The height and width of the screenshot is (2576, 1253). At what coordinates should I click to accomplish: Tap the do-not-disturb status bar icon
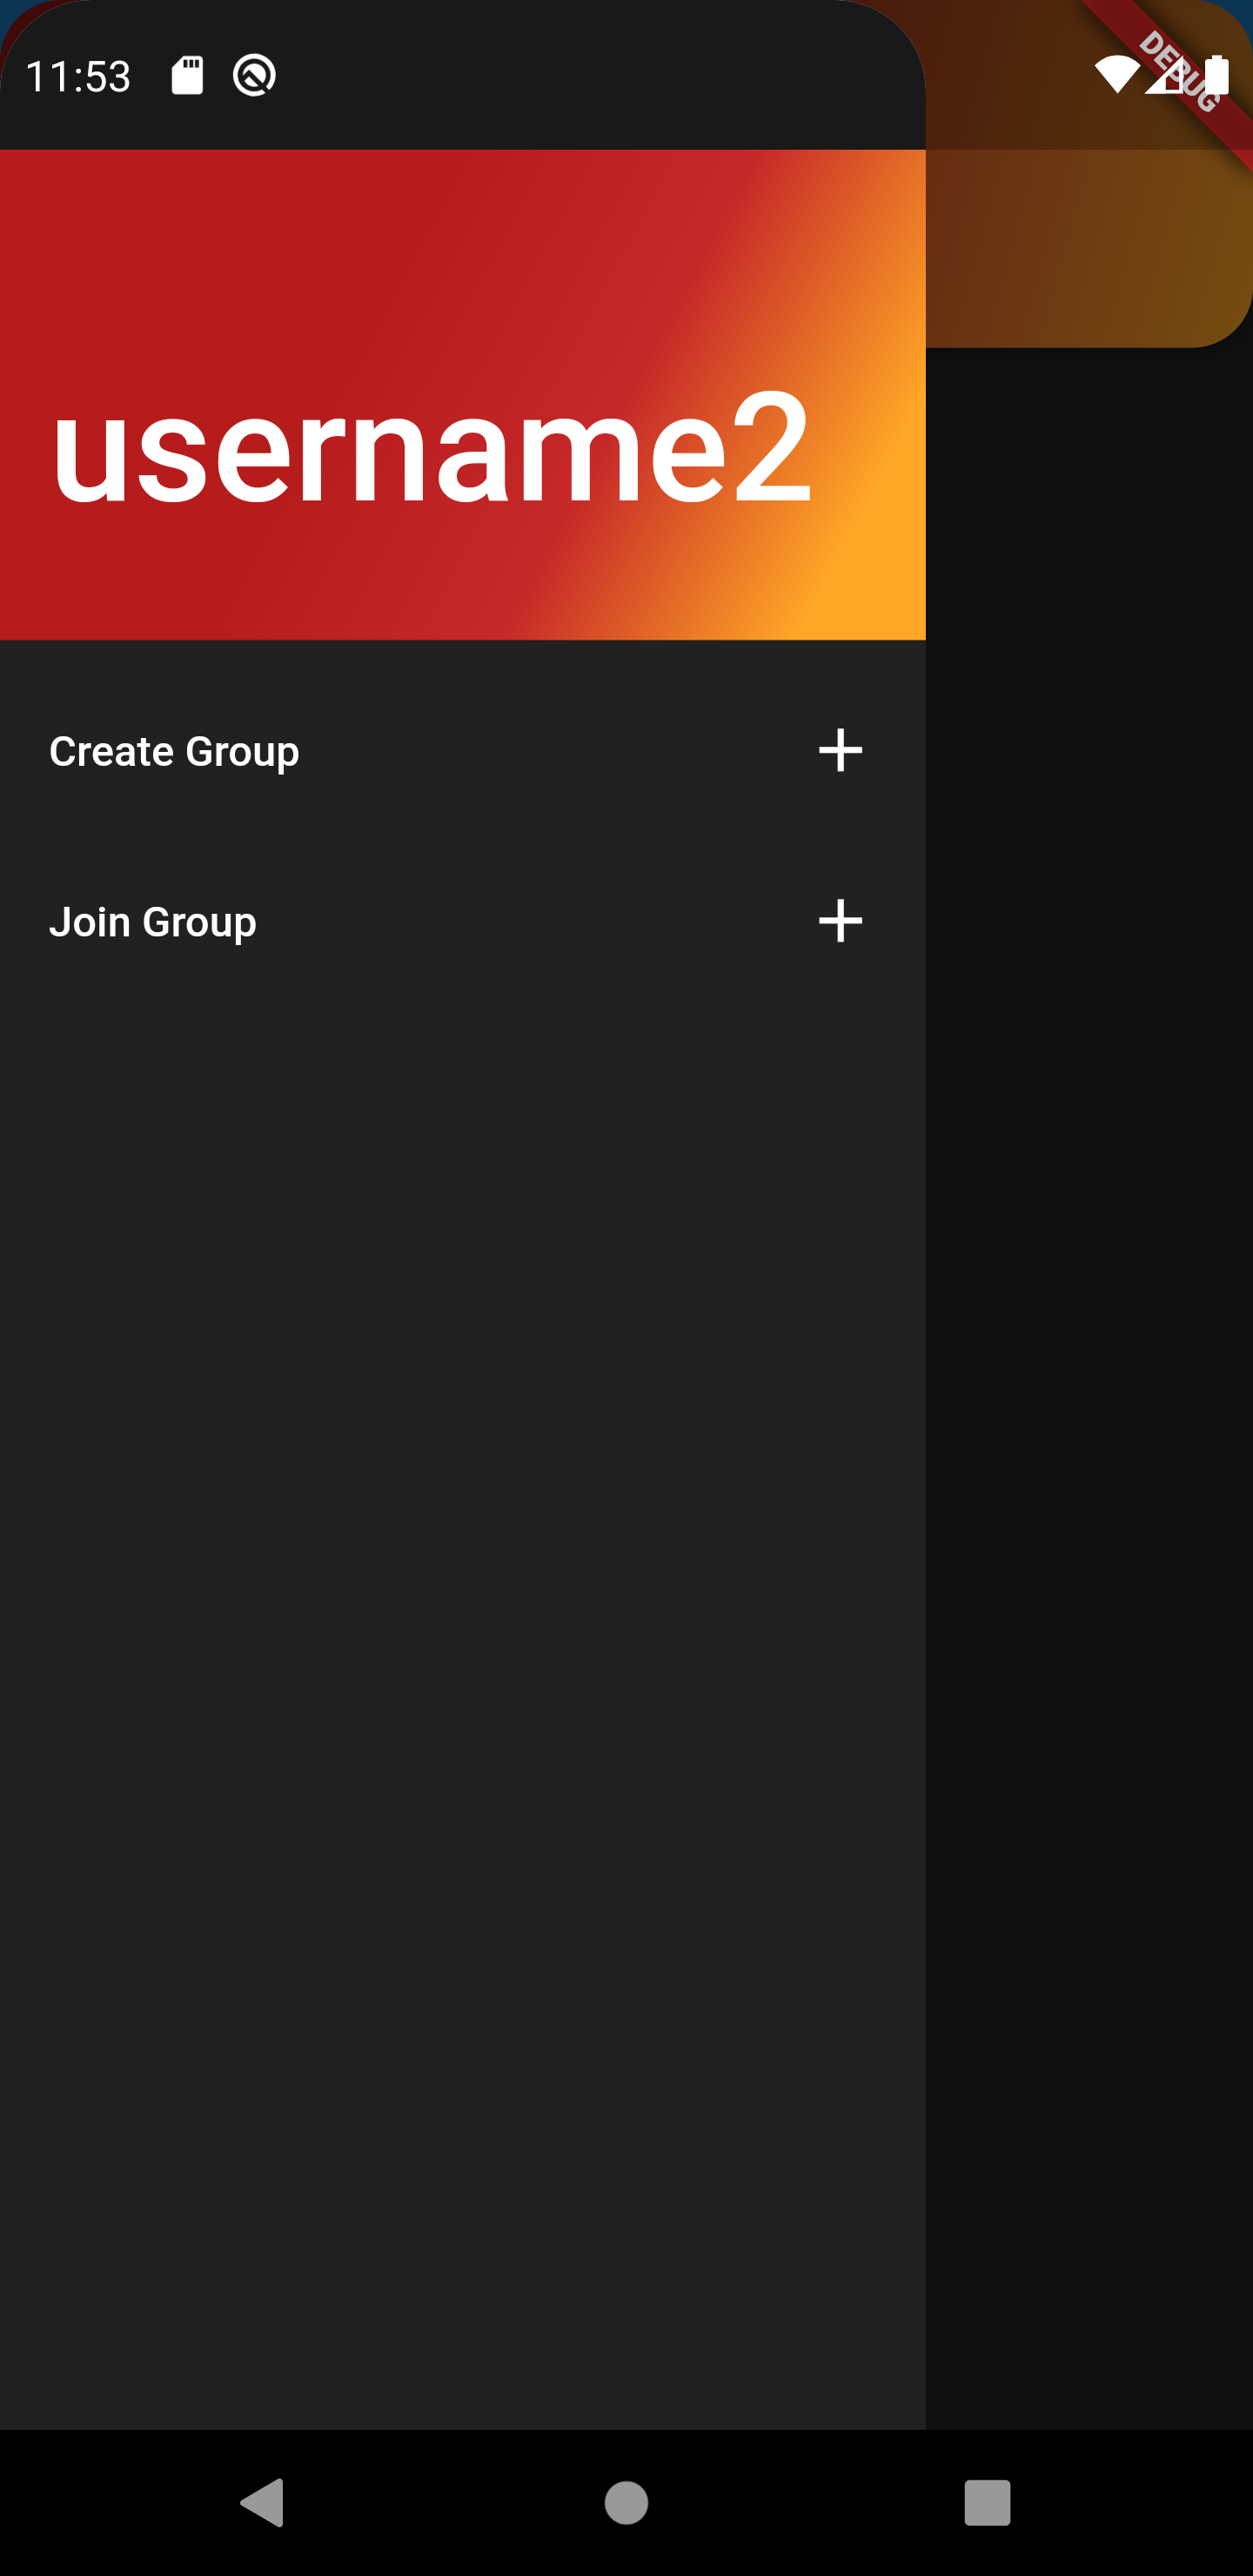point(254,75)
